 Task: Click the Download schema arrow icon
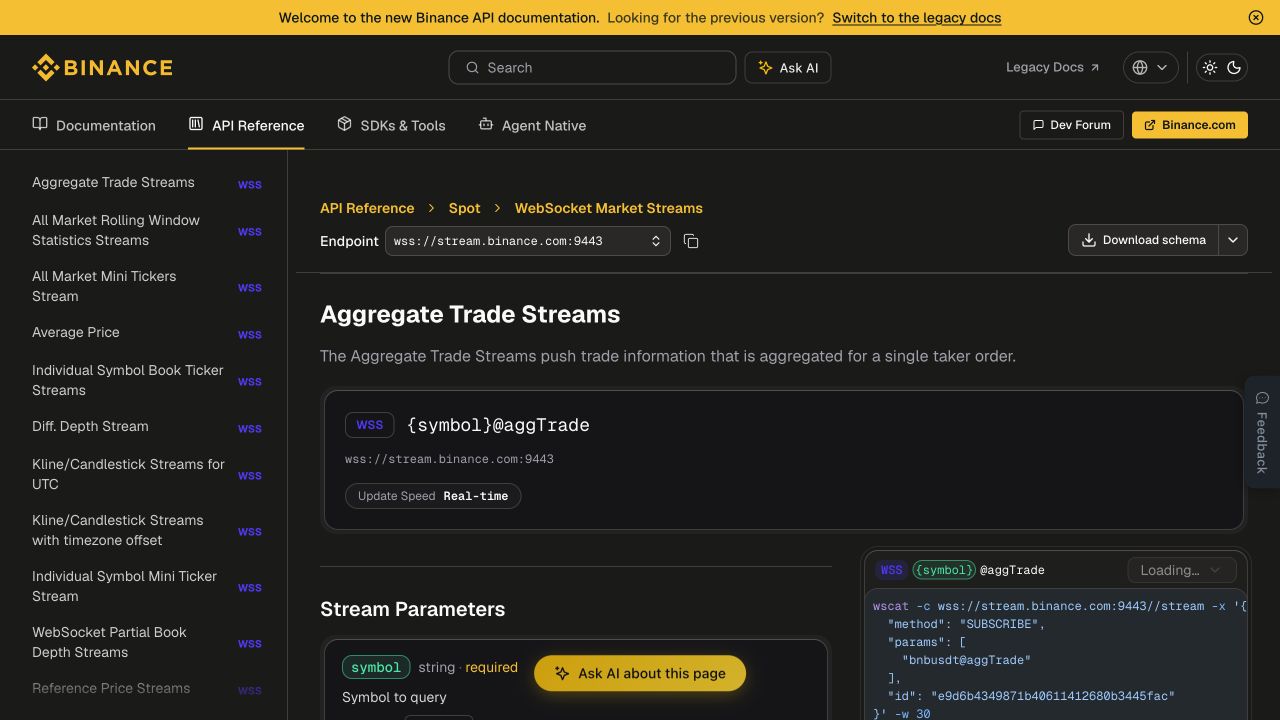(x=1089, y=240)
